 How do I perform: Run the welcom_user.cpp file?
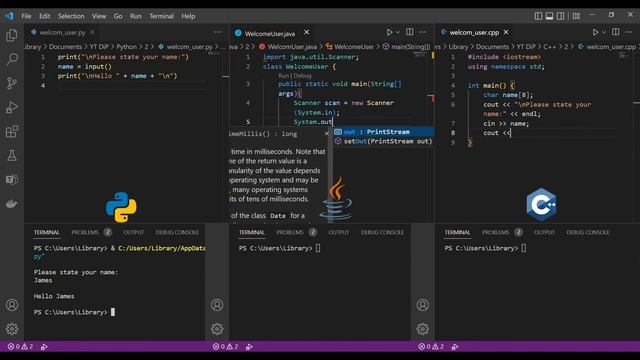(596, 32)
